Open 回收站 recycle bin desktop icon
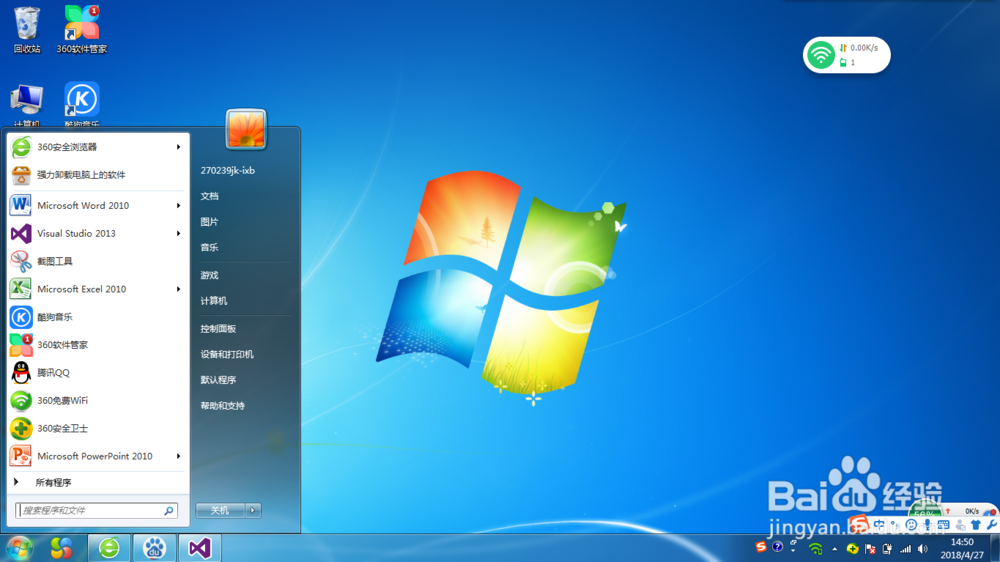 [27, 29]
